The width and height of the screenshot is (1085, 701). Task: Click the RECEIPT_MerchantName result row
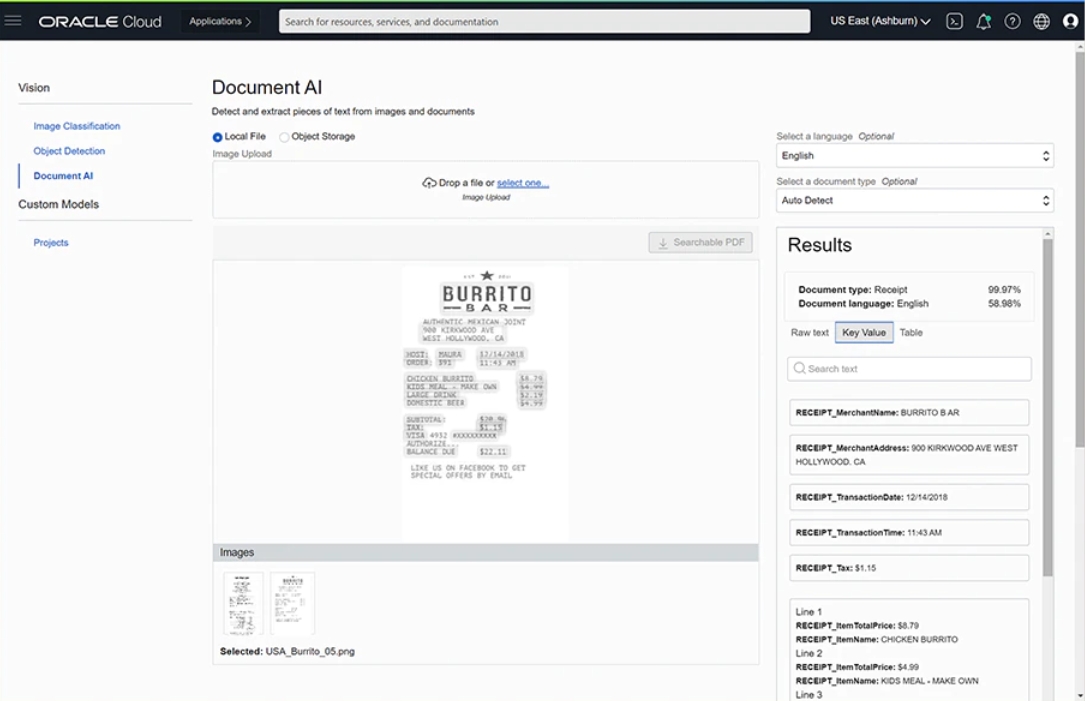909,412
